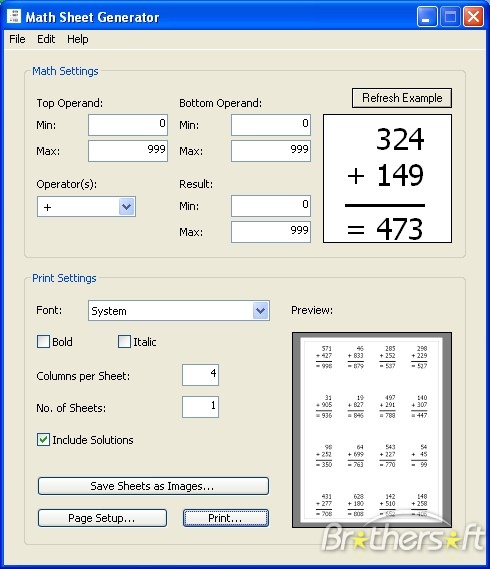Click the sheet preview thumbnail
The image size is (490, 569).
coord(372,430)
